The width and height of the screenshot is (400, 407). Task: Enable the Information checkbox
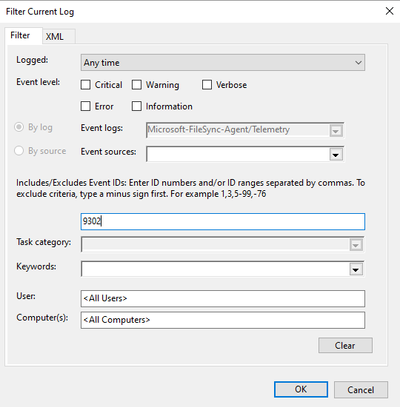tap(137, 106)
